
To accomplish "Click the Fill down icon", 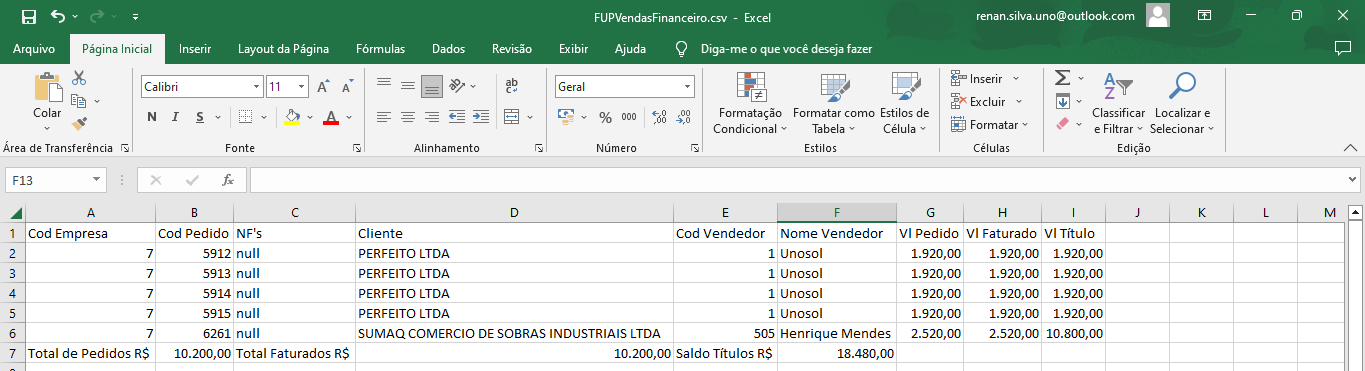I will click(1062, 101).
